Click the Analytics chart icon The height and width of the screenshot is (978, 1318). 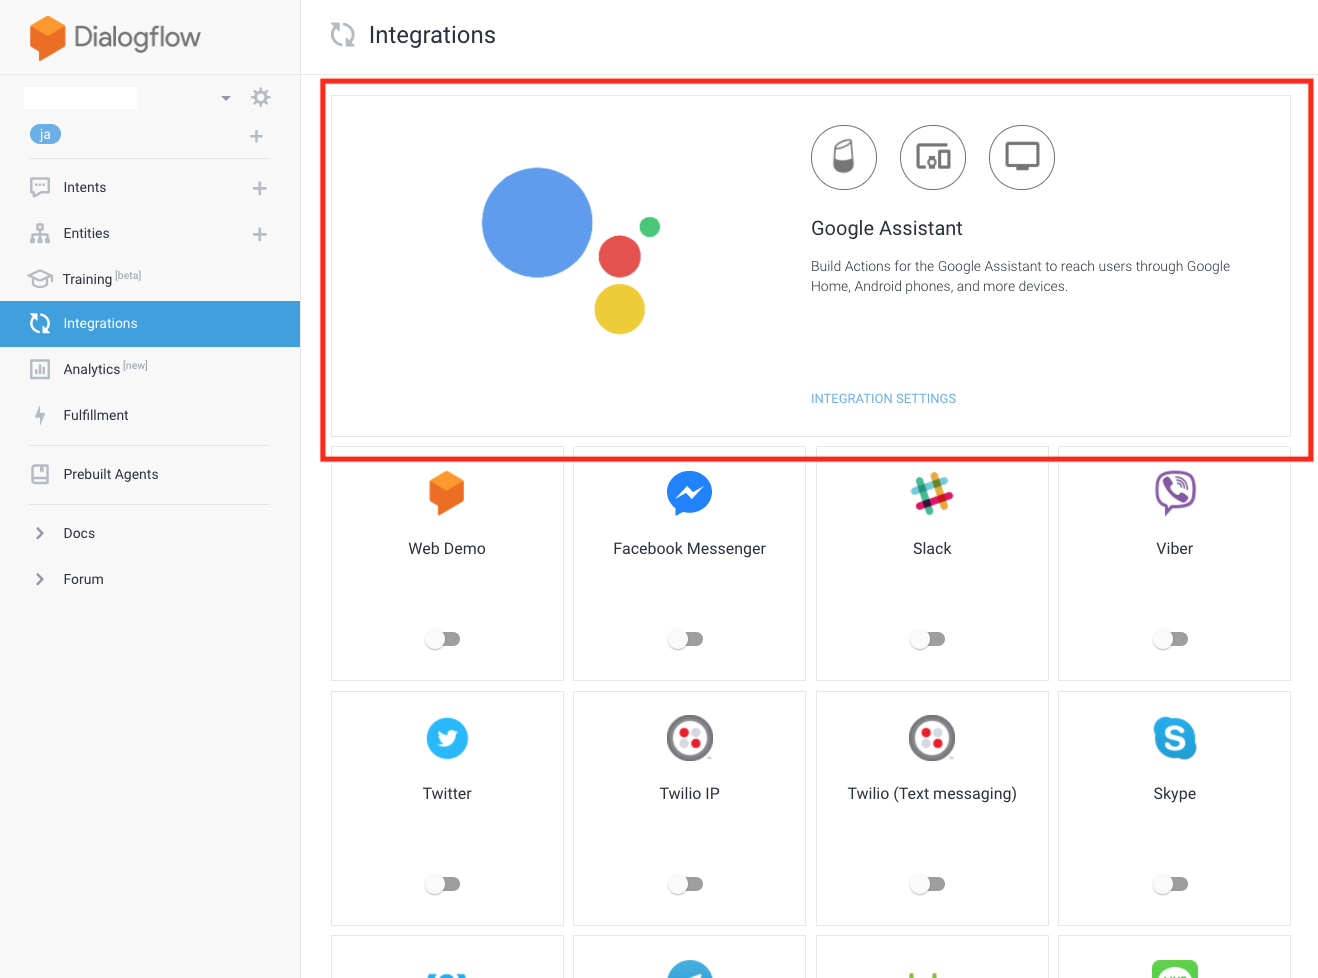(x=40, y=369)
